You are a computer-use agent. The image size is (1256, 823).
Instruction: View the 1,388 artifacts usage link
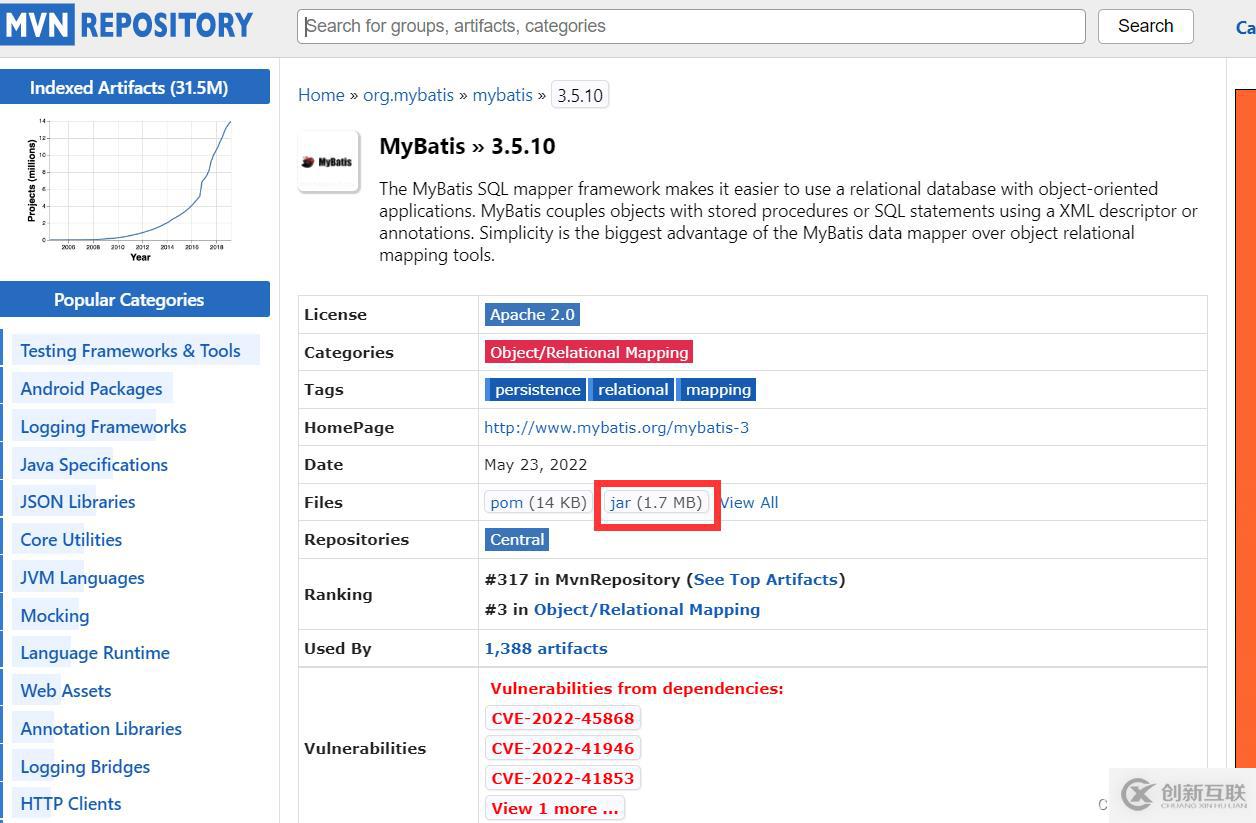point(546,648)
